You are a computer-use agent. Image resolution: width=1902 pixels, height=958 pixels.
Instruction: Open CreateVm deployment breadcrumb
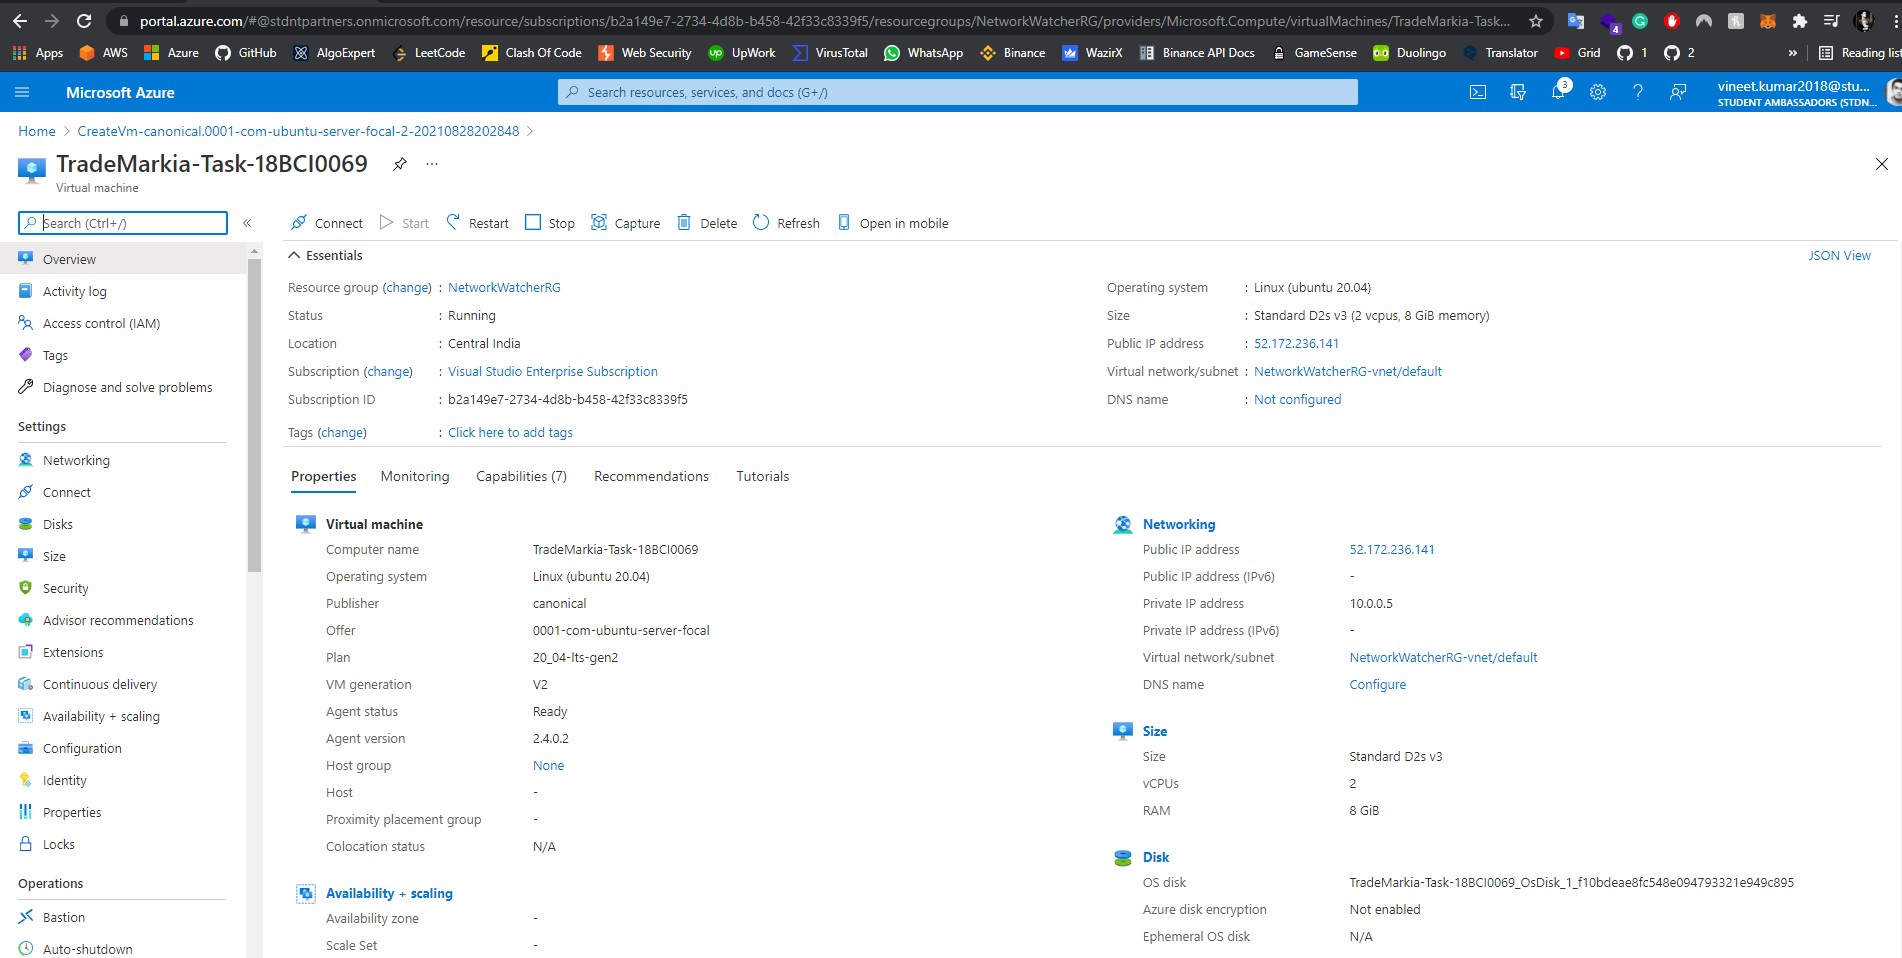point(298,131)
